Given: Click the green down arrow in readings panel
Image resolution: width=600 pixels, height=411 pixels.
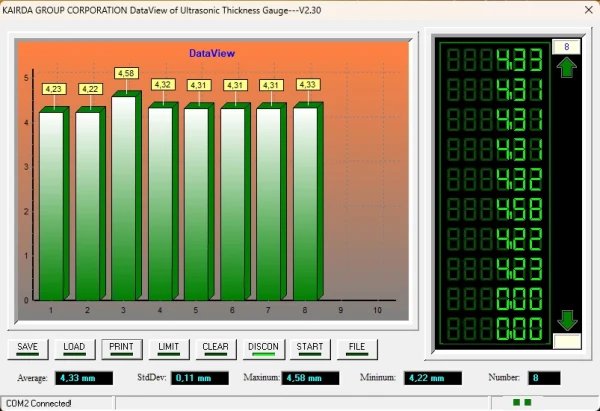Looking at the screenshot, I should point(567,321).
